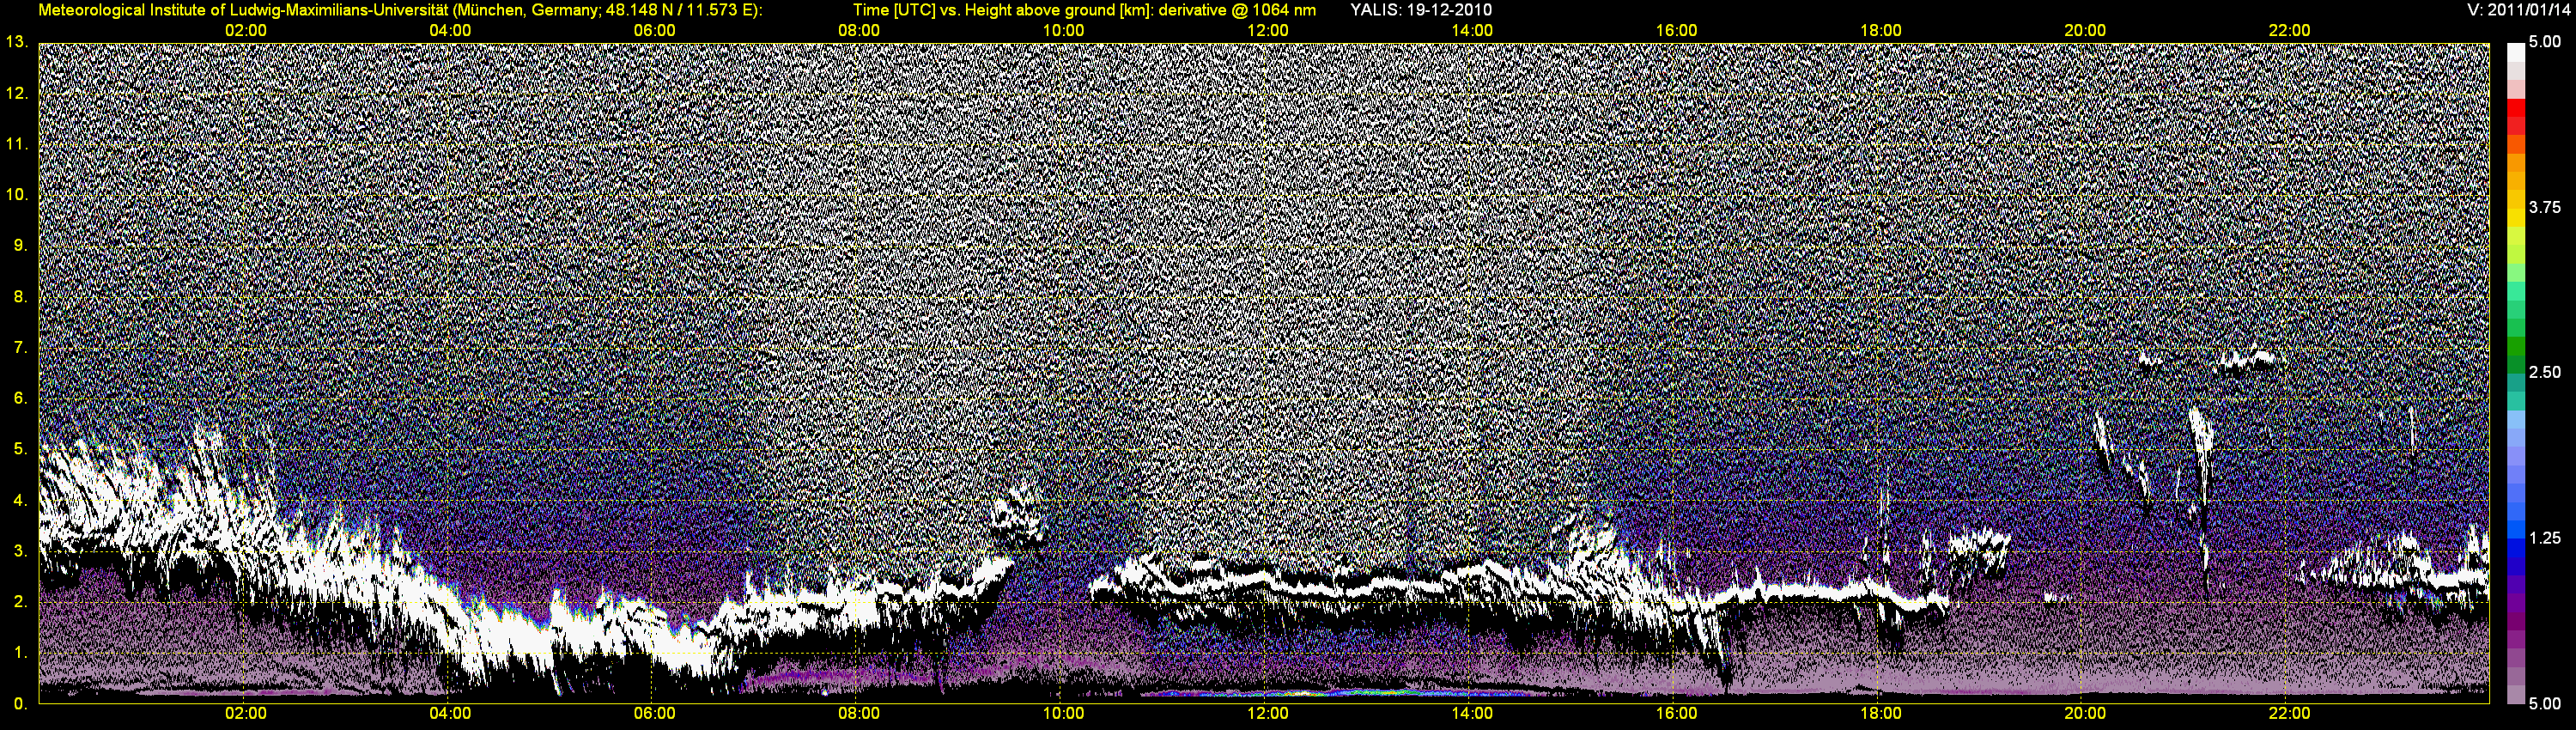Click the '3.75' color scale value
This screenshot has height=730, width=2576.
pyautogui.click(x=2545, y=207)
